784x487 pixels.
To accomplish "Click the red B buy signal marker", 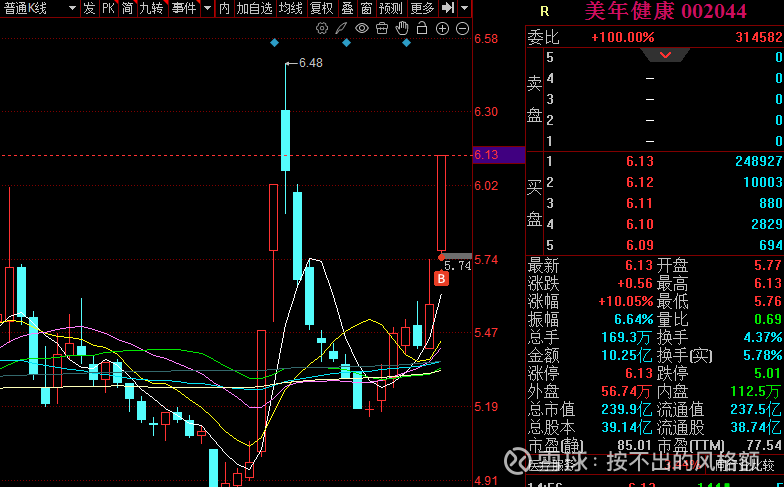I will (441, 279).
